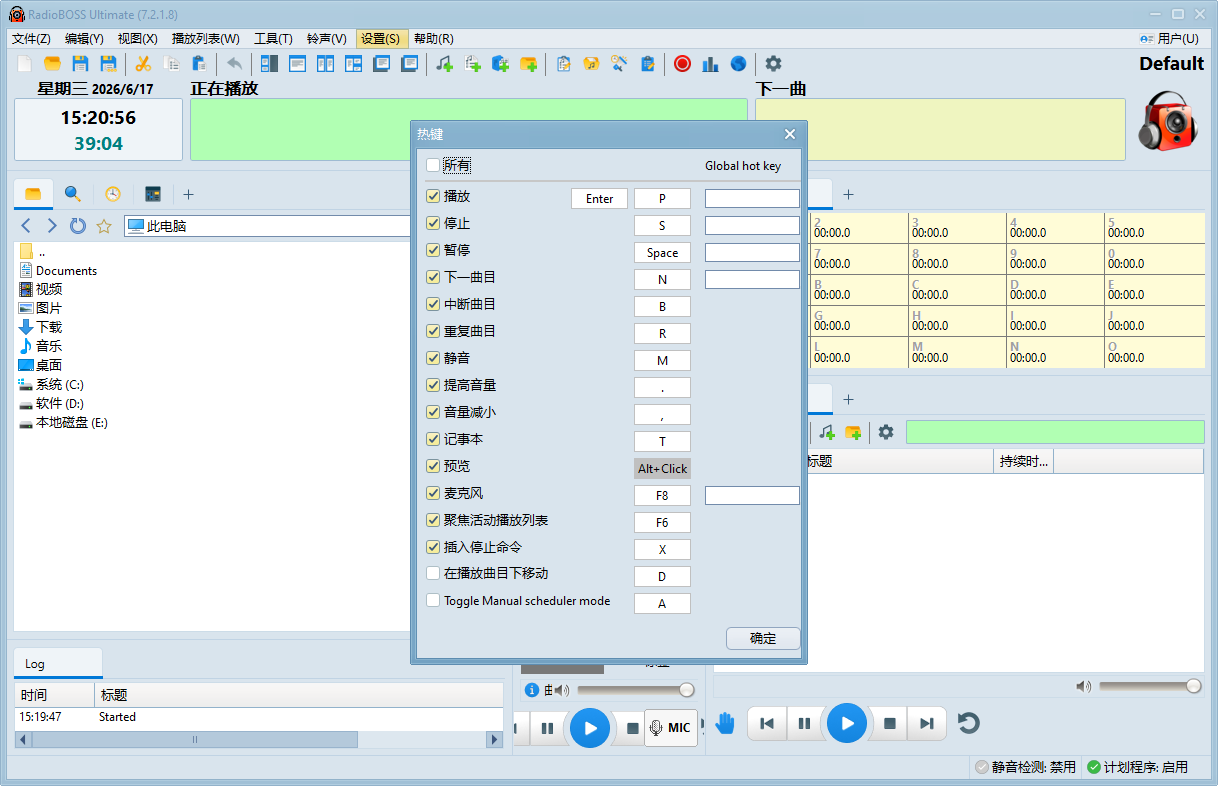This screenshot has width=1218, height=786.
Task: Select 系统 (C:) drive in file list
Action: [59, 384]
